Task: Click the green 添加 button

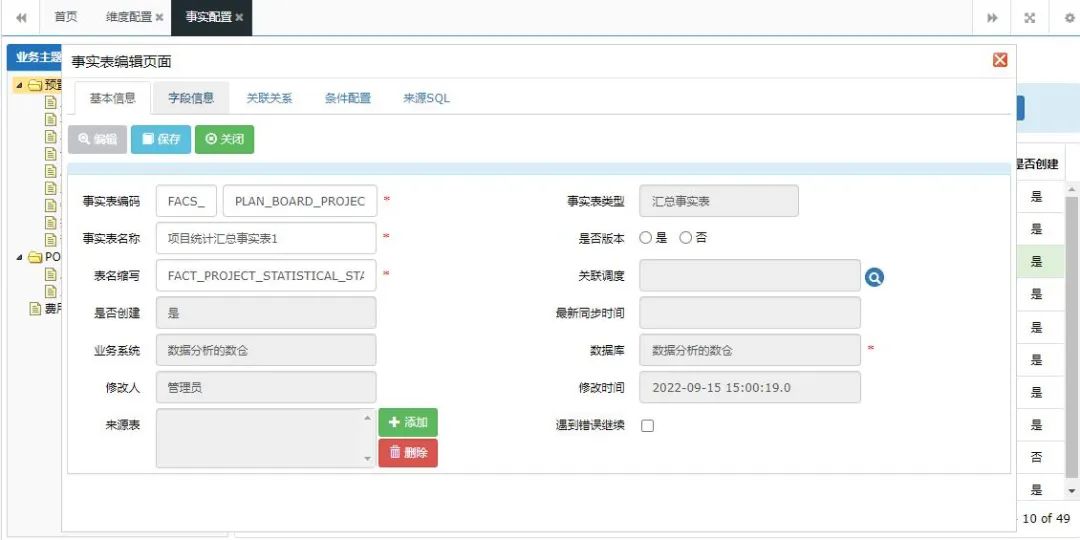Action: coord(408,422)
